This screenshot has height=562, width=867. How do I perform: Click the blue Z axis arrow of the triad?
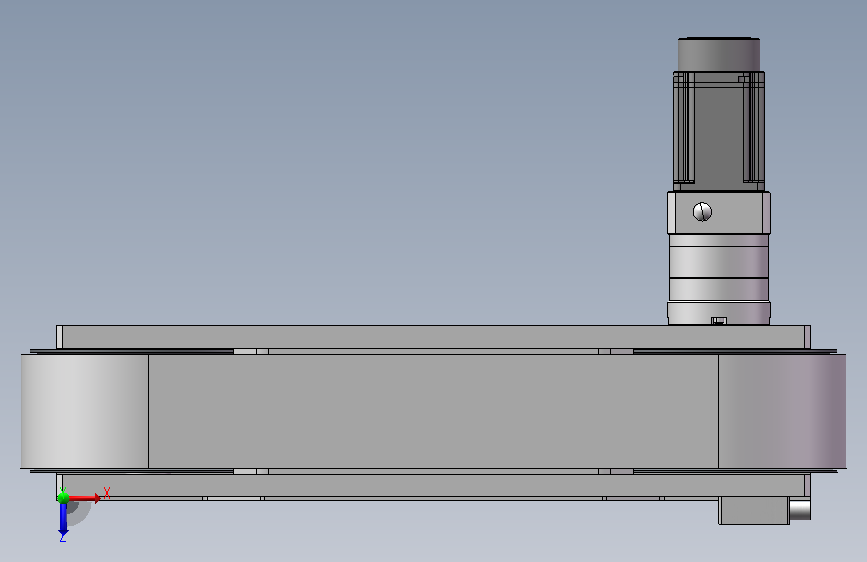[63, 519]
